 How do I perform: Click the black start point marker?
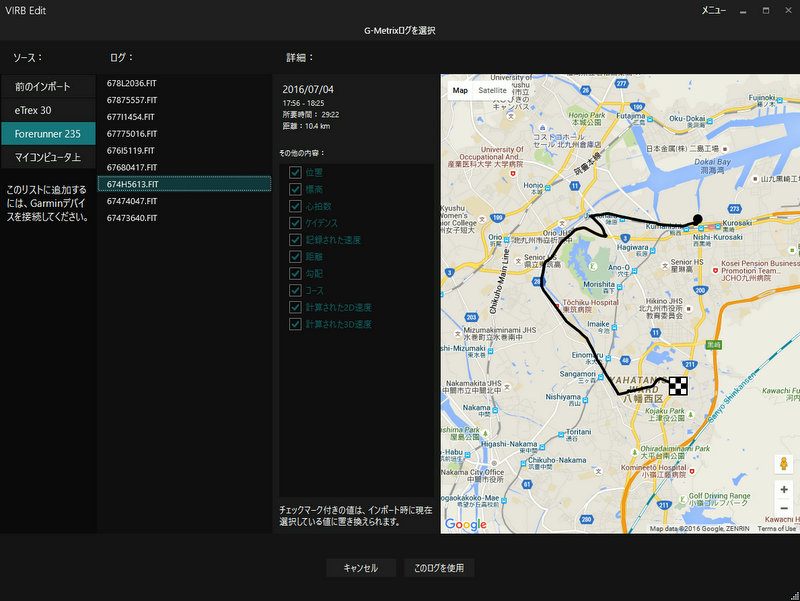coord(697,219)
